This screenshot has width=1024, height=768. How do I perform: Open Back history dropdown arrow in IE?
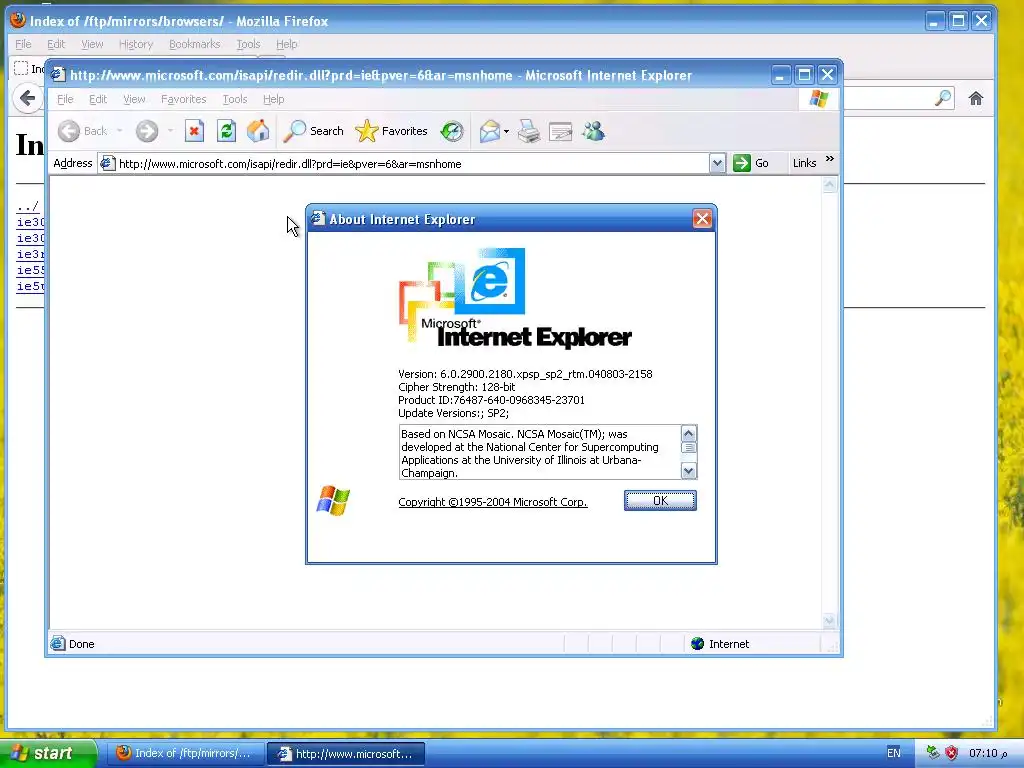[x=120, y=131]
